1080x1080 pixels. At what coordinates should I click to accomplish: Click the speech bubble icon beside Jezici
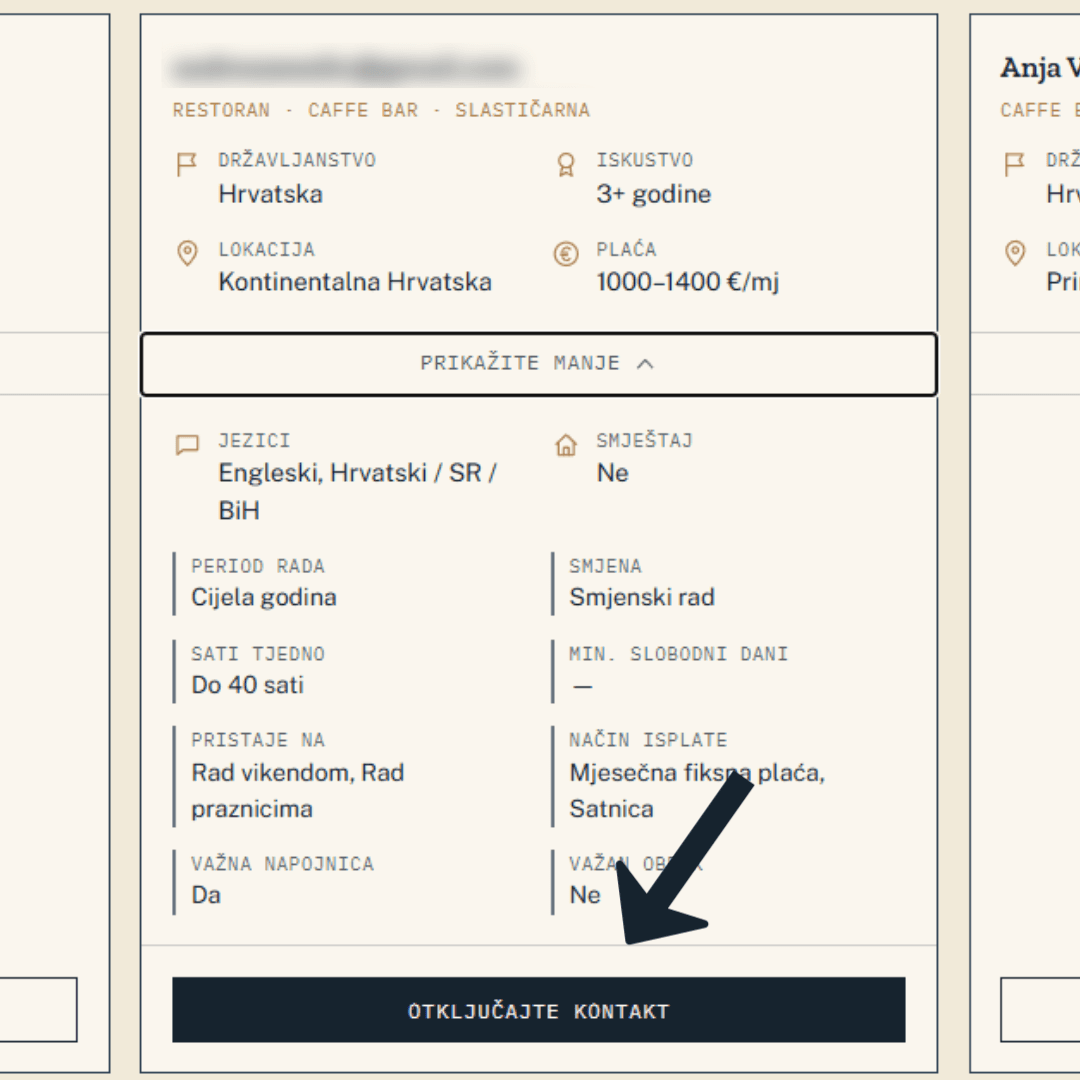tap(187, 444)
